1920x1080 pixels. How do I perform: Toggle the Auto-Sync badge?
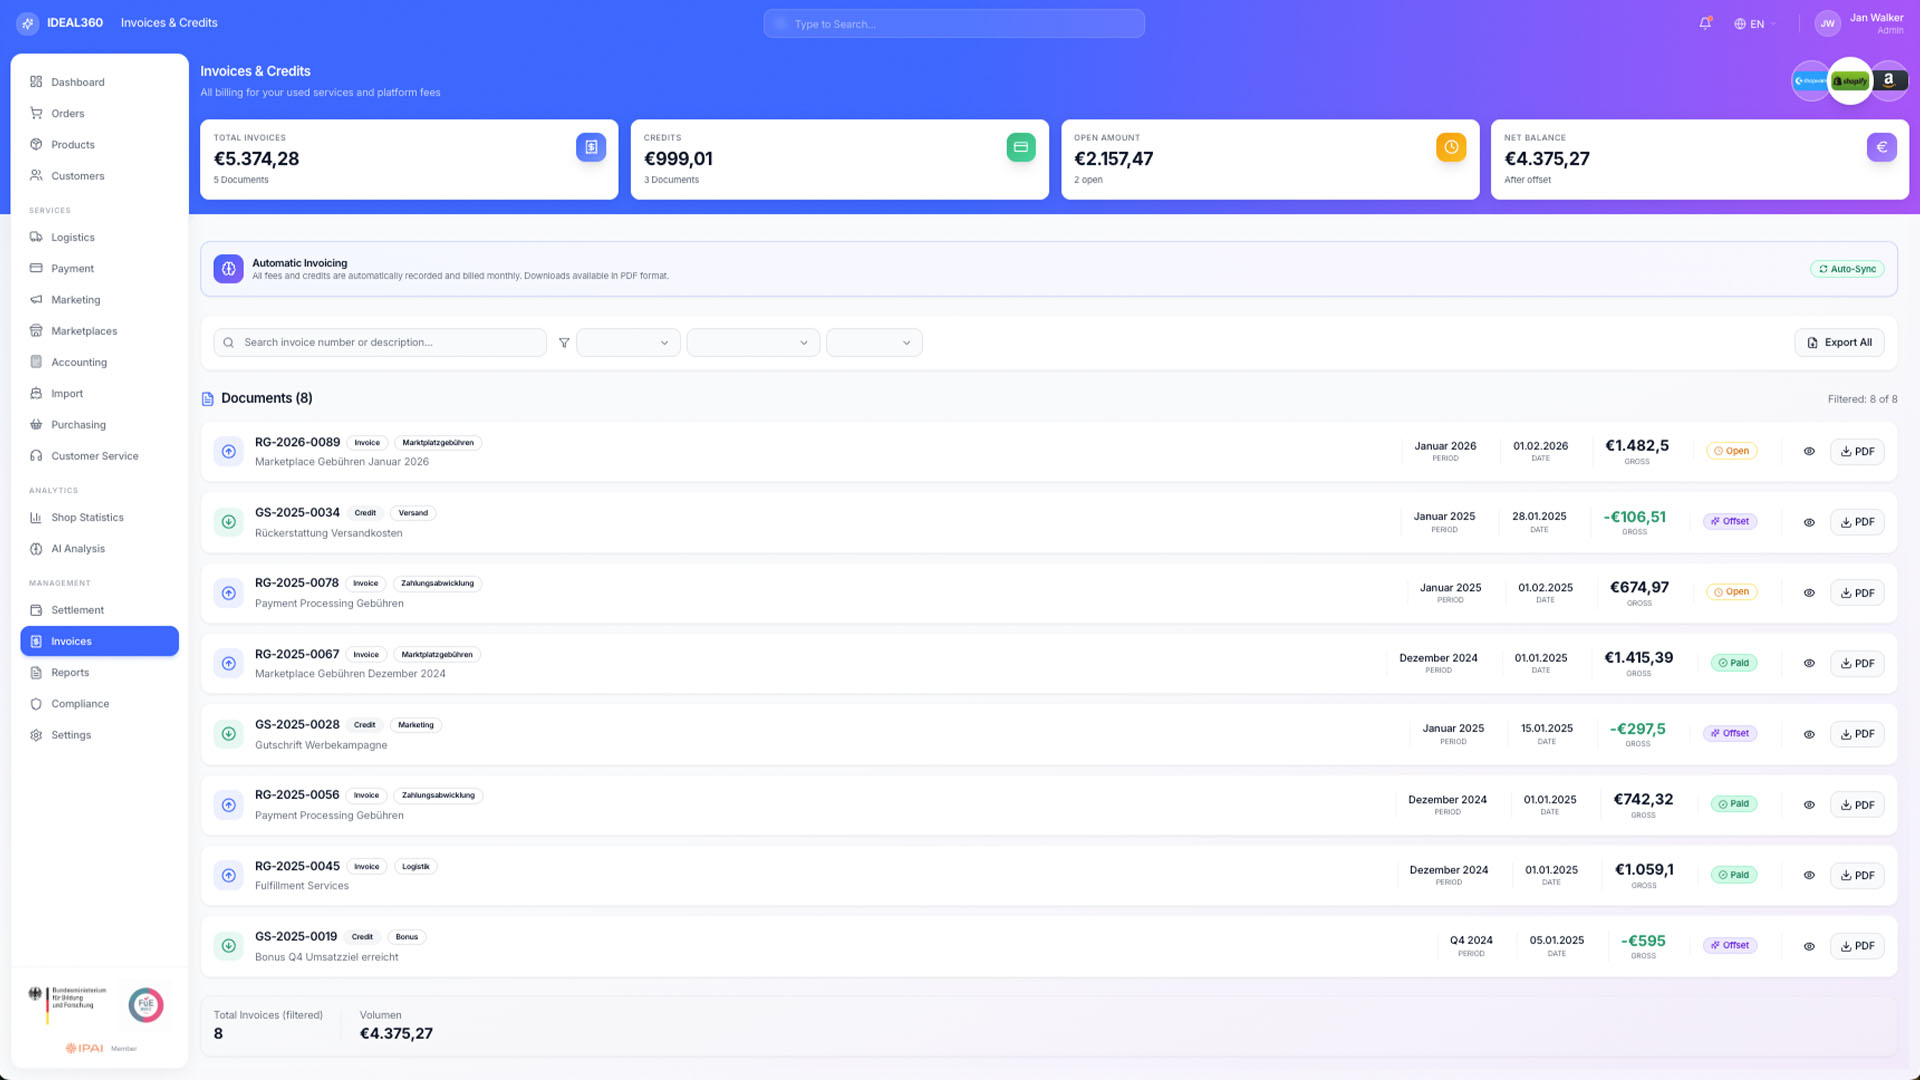click(x=1847, y=269)
